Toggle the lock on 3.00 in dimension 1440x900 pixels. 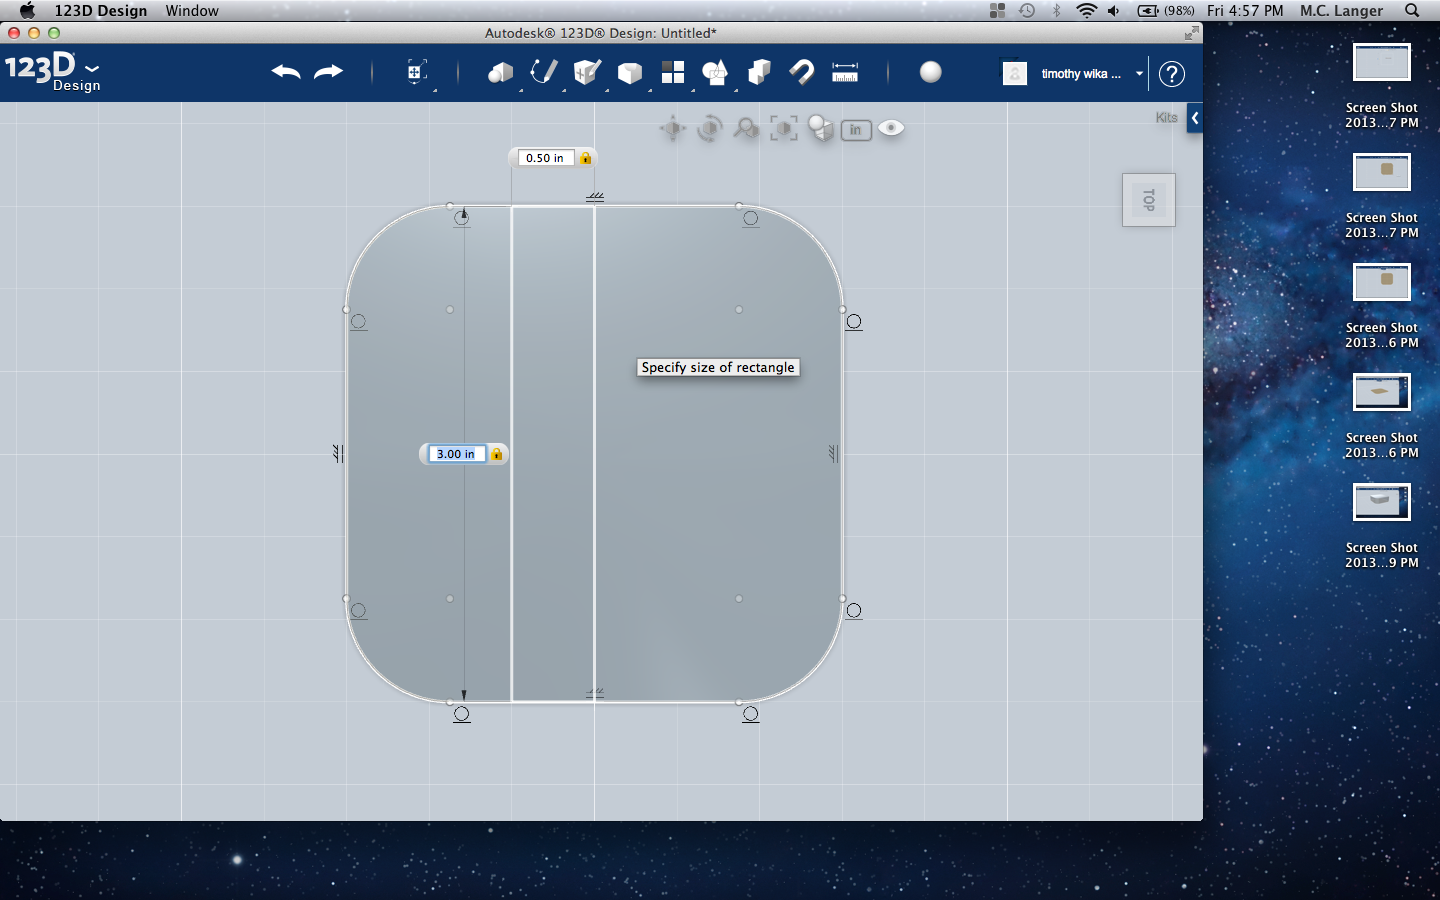[x=497, y=454]
